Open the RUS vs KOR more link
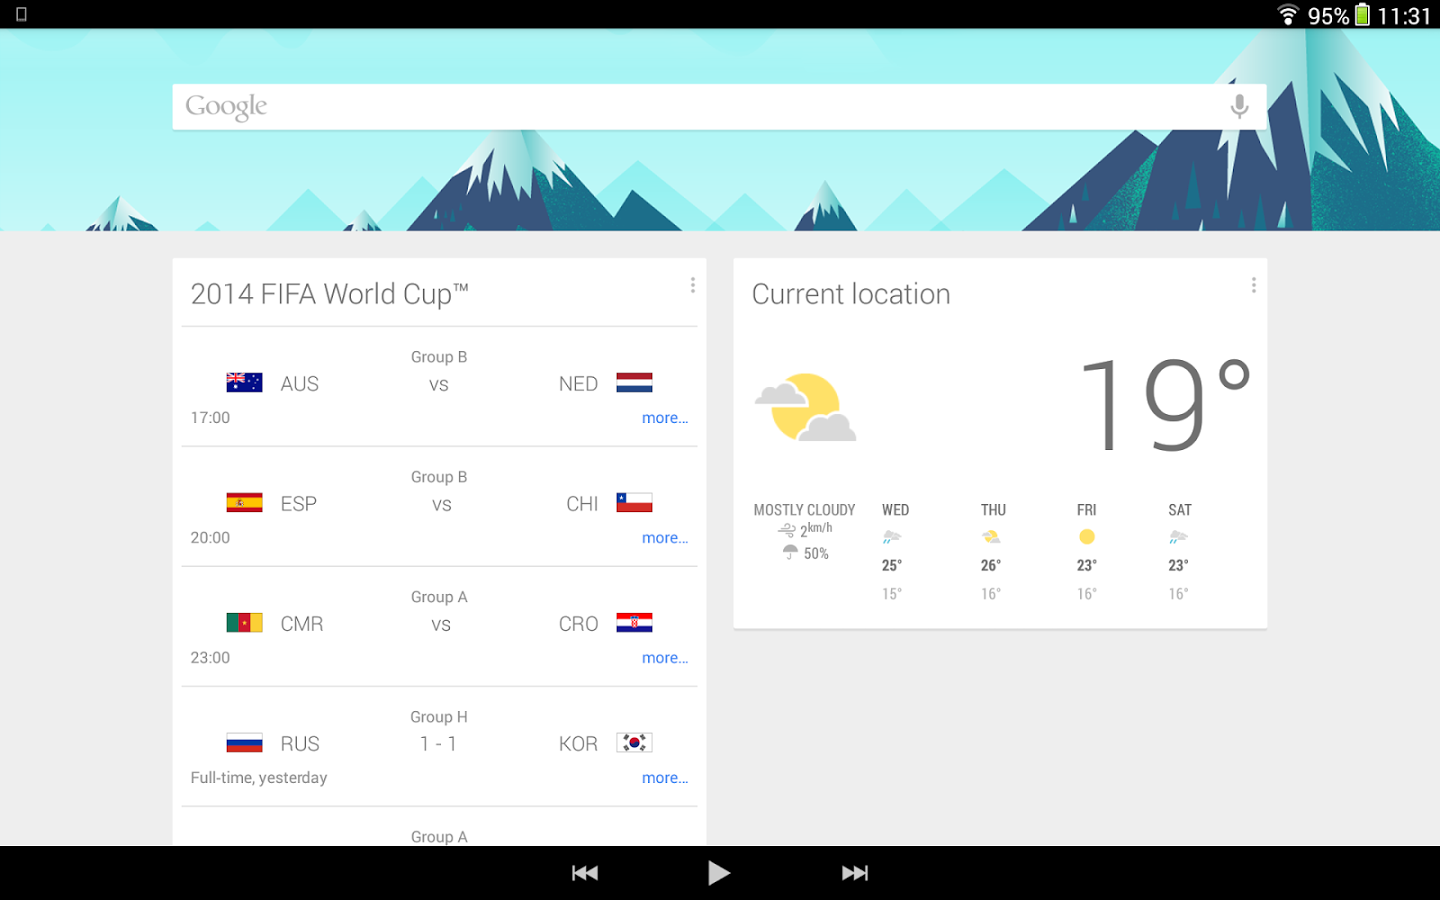Image resolution: width=1440 pixels, height=900 pixels. [x=665, y=778]
